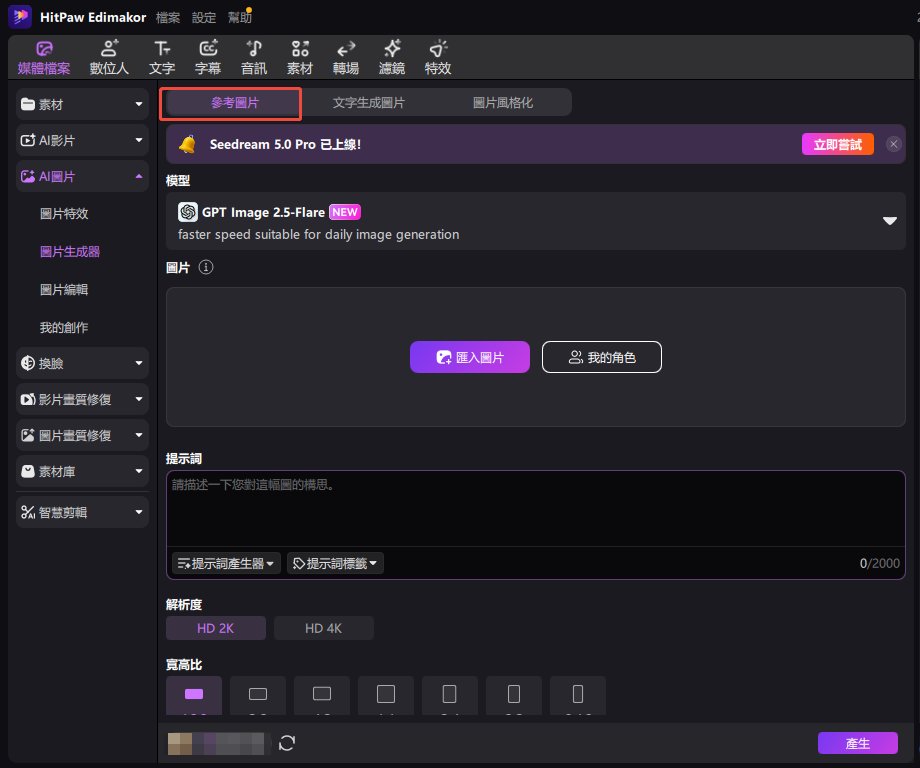Select the second aspect ratio option
This screenshot has height=768, width=920.
point(258,695)
